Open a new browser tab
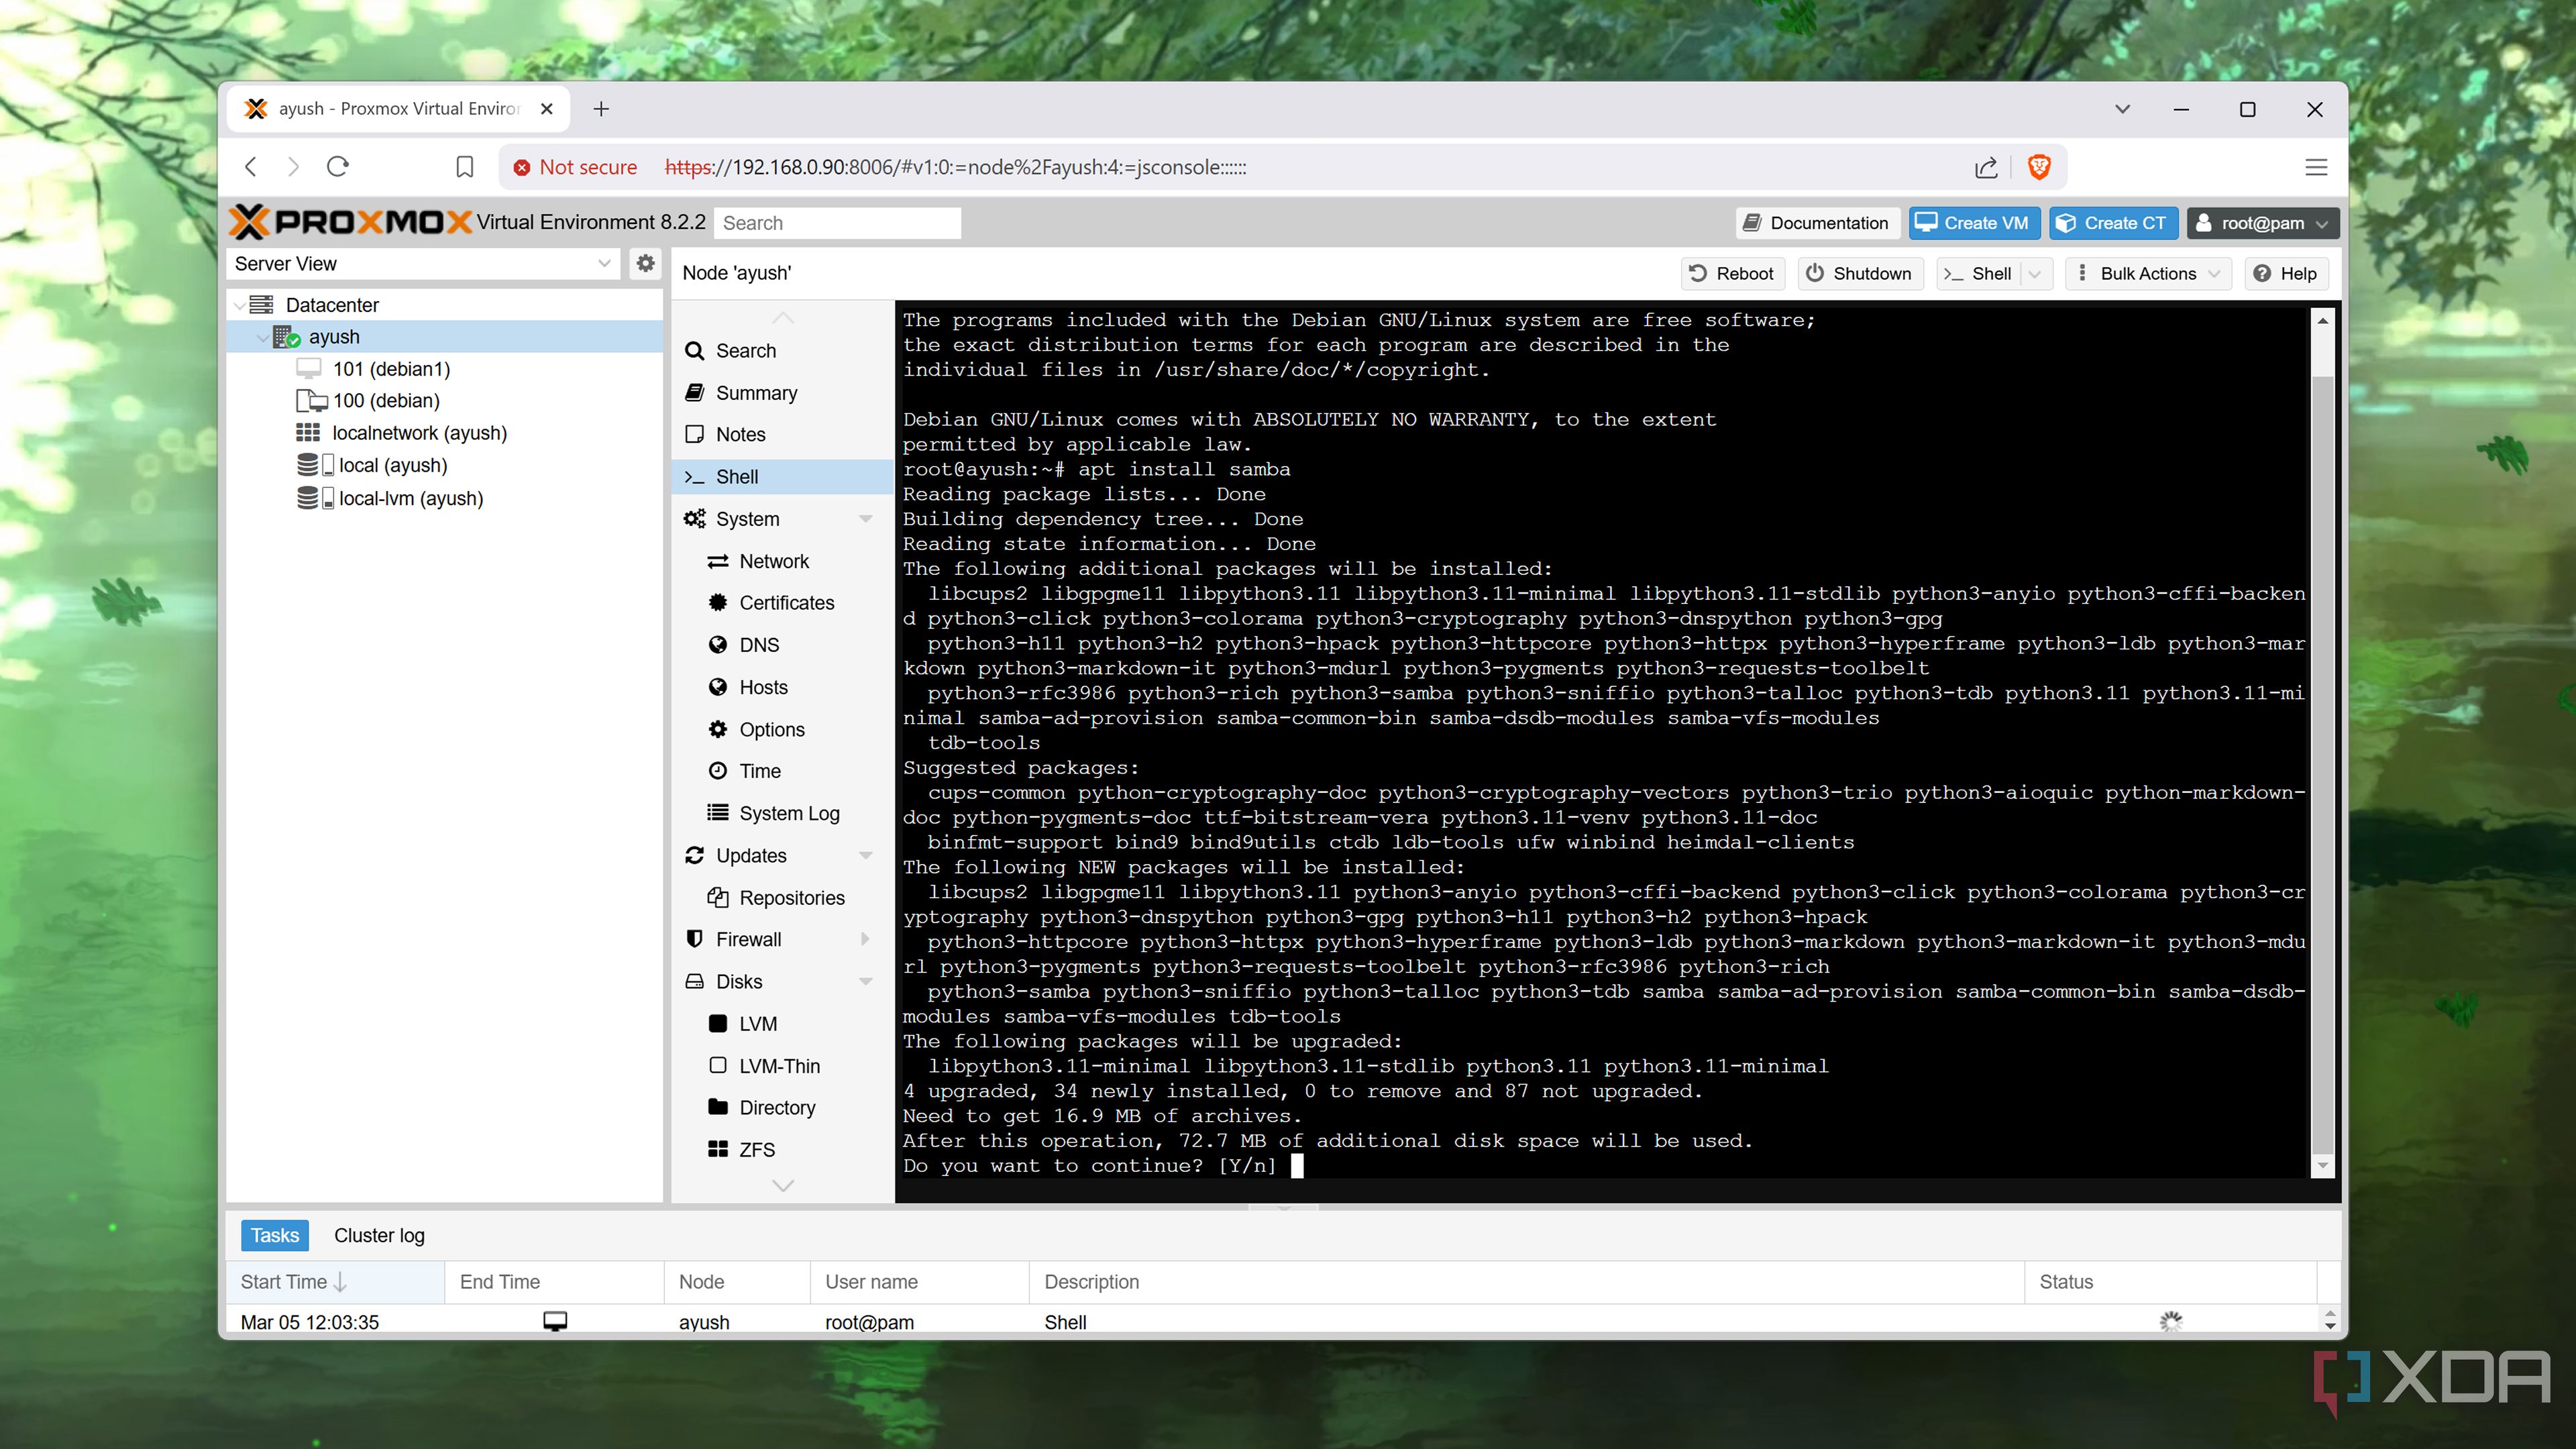The image size is (2576, 1449). (x=601, y=109)
